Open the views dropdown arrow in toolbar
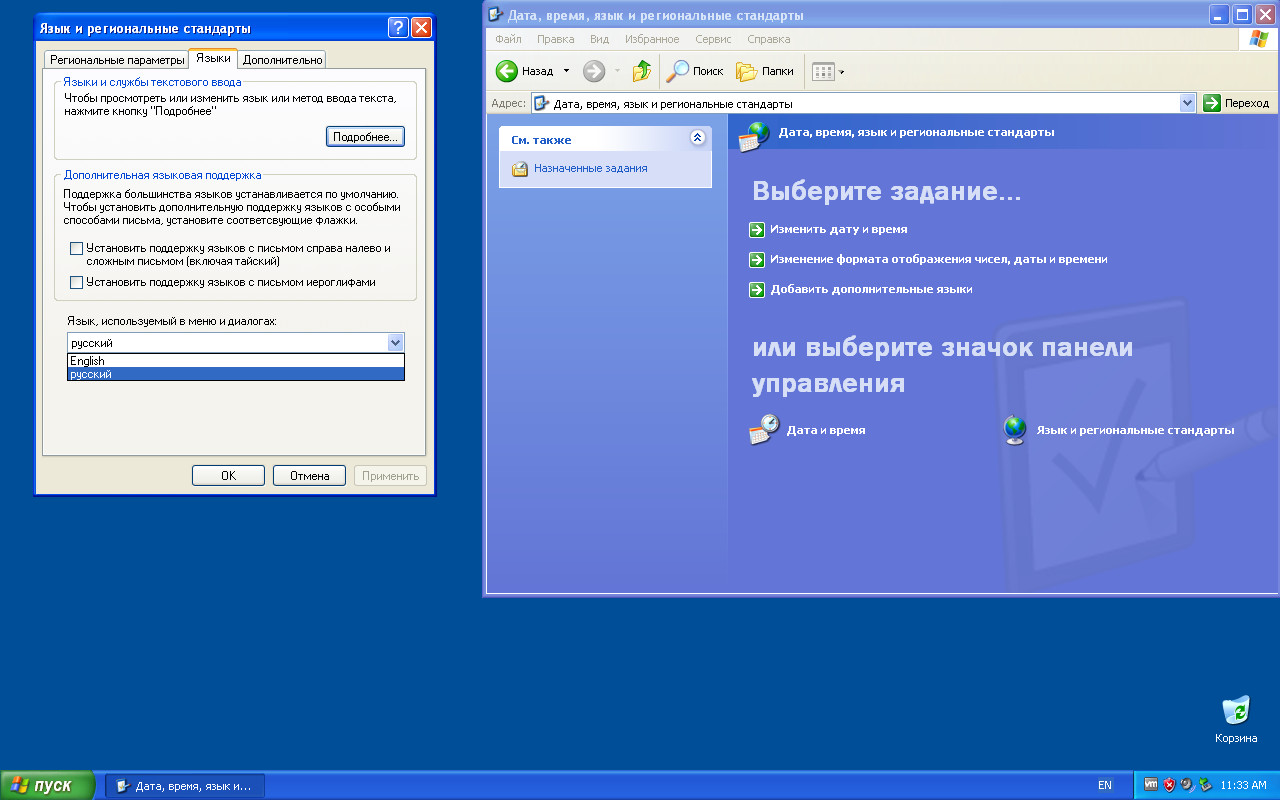 (842, 72)
